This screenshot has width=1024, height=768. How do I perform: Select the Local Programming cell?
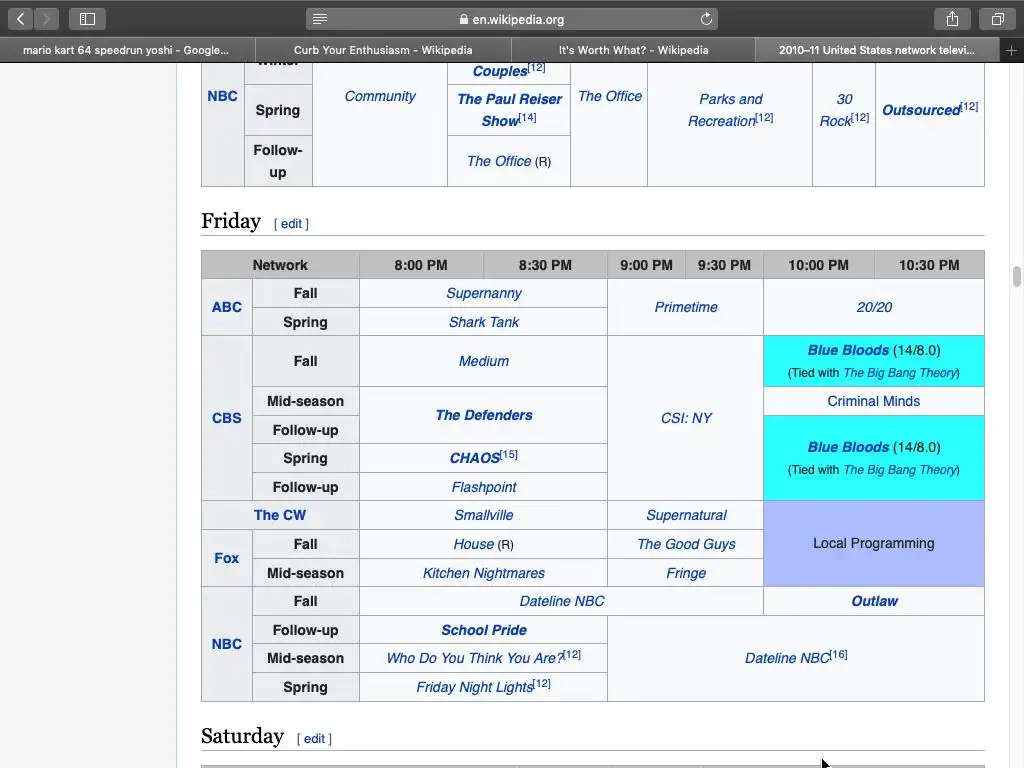coord(874,543)
